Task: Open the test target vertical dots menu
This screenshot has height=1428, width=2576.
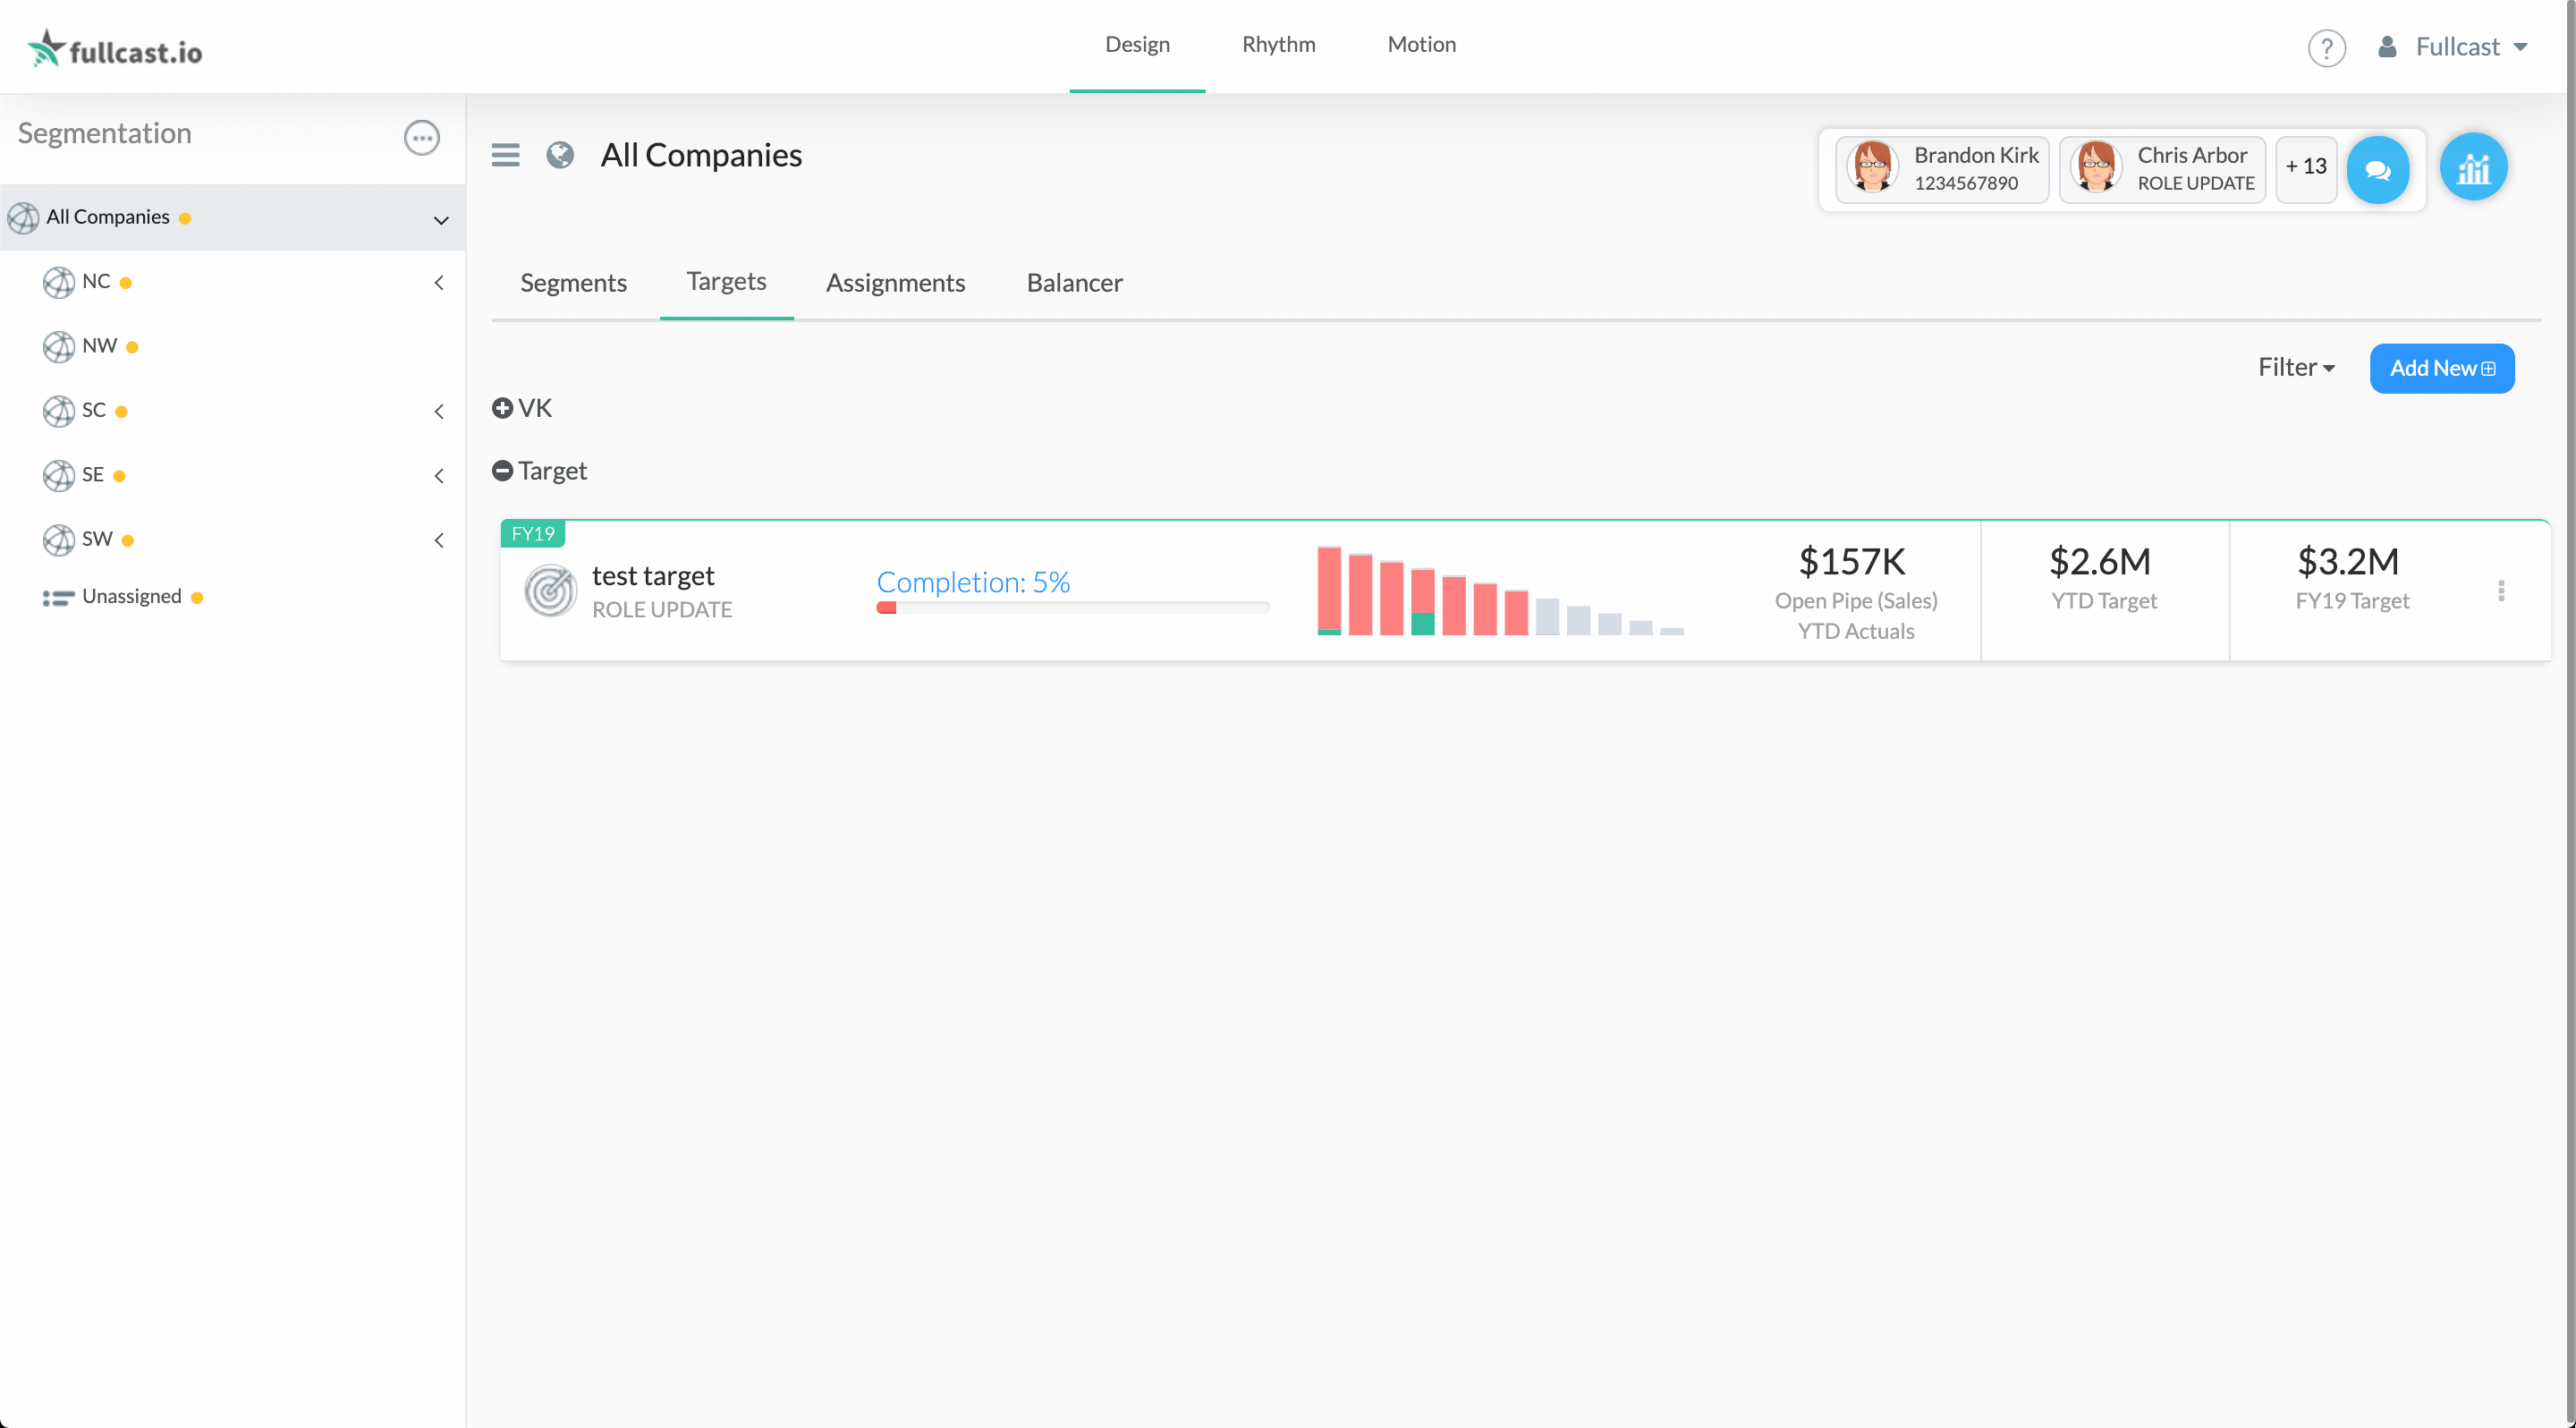Action: pyautogui.click(x=2501, y=591)
